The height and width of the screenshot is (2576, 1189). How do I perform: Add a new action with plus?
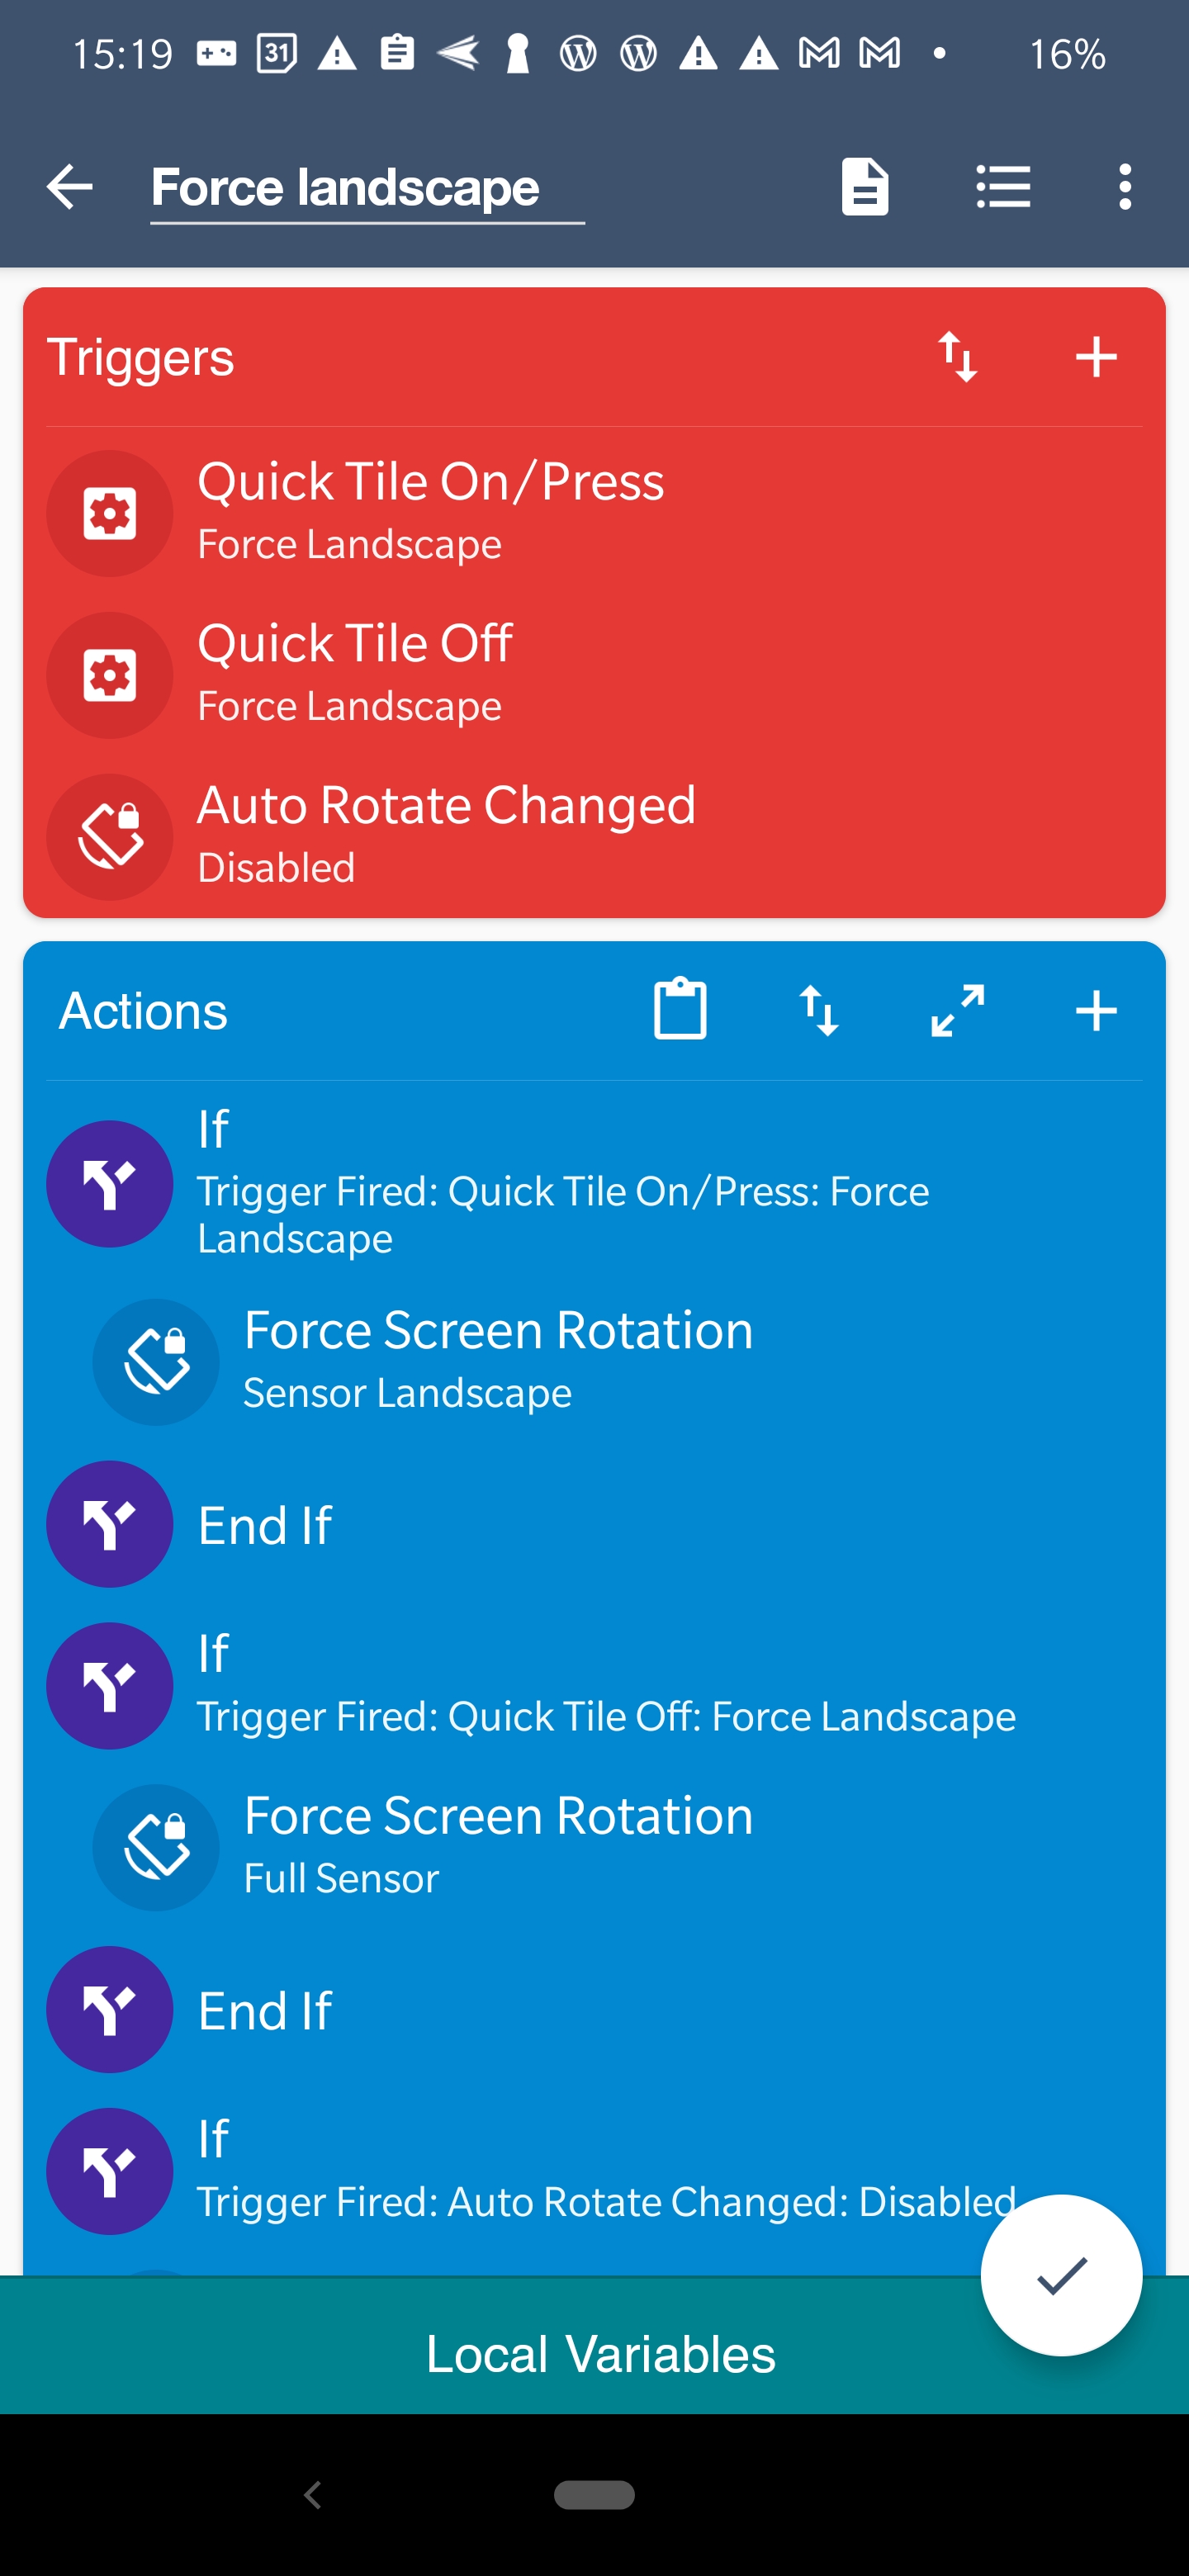coord(1096,1010)
